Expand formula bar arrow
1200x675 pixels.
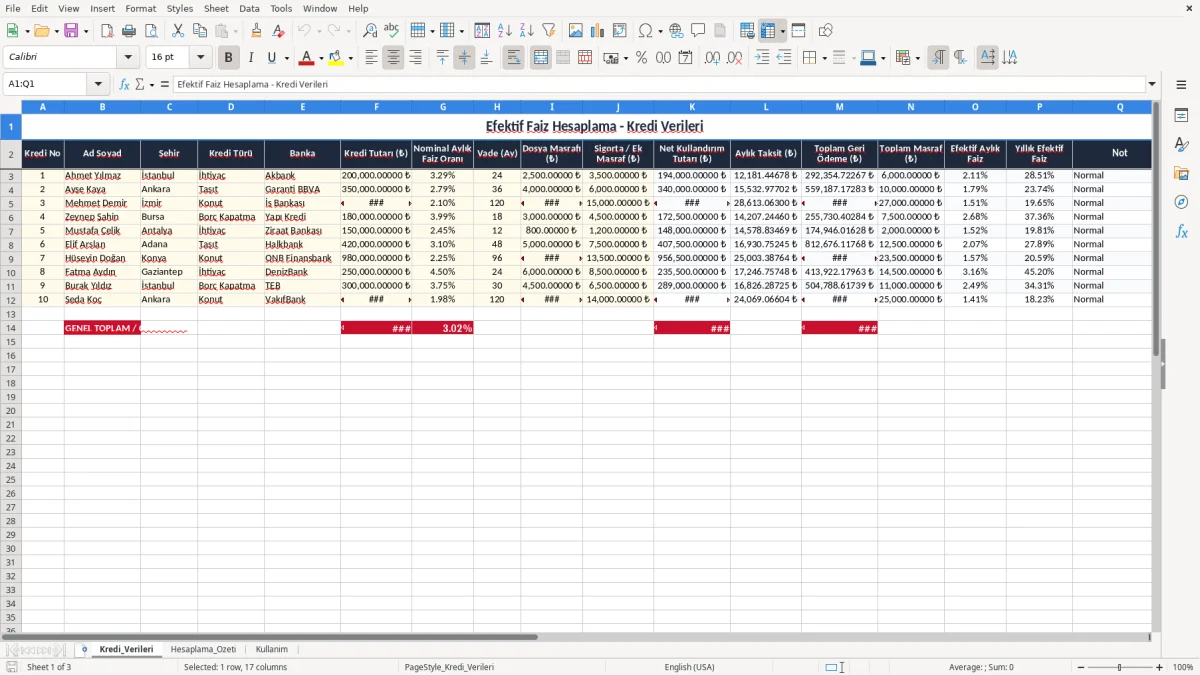pos(1152,84)
